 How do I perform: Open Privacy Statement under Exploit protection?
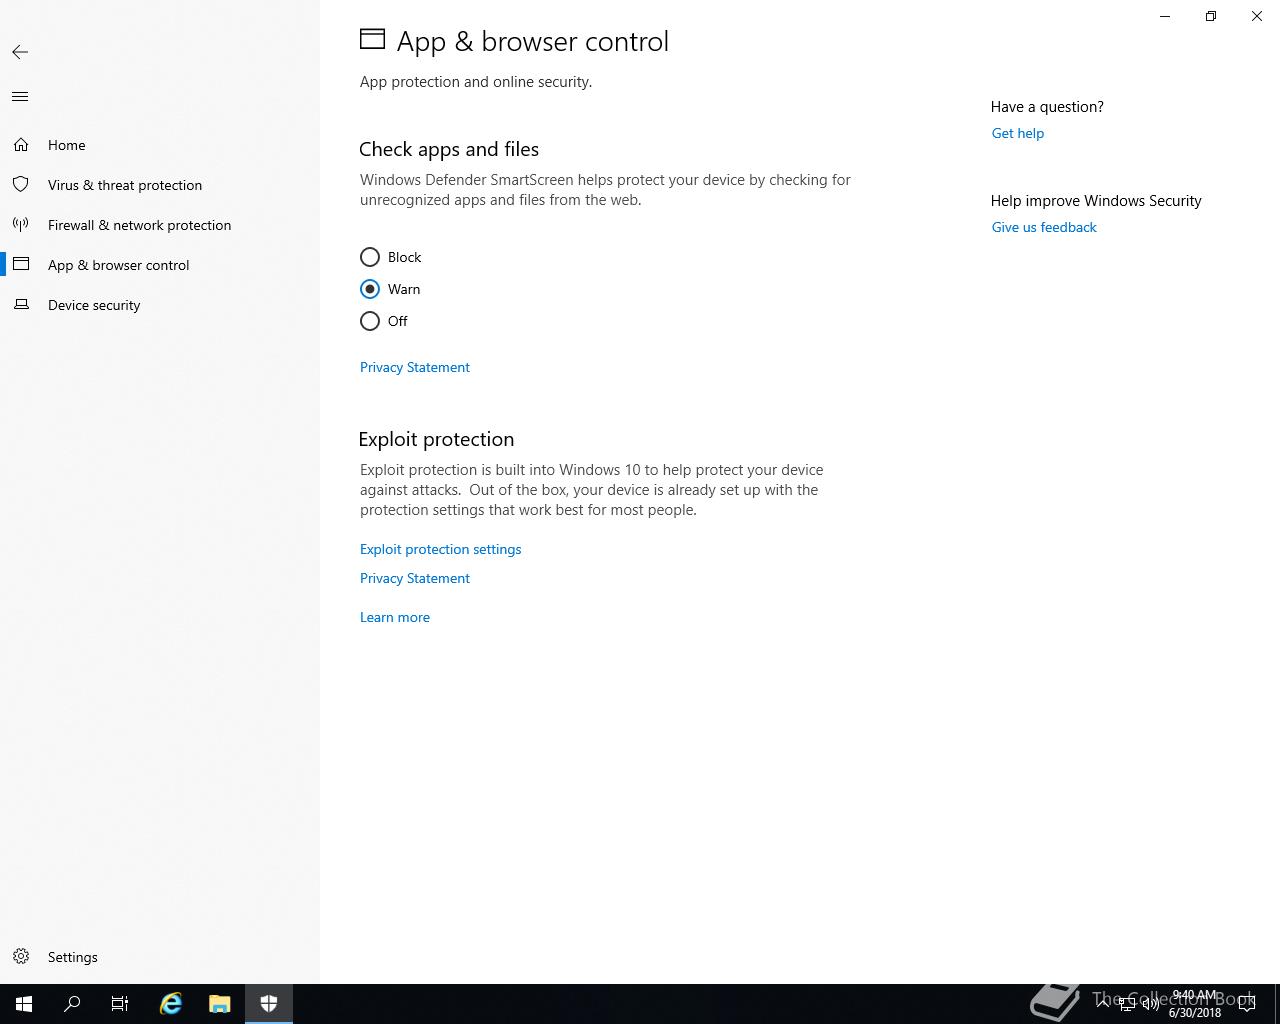pos(415,578)
